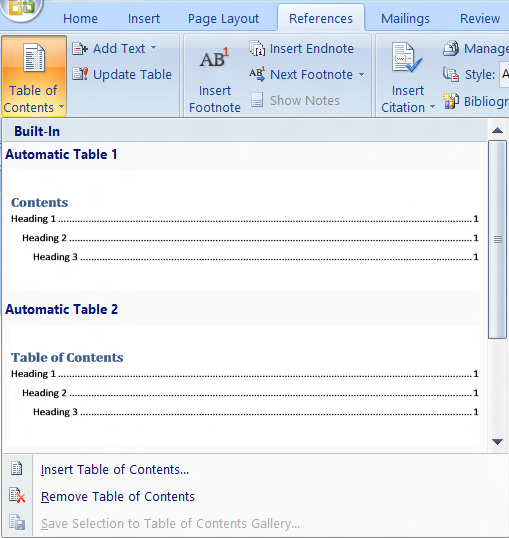Go to the Mailings tab
Image resolution: width=509 pixels, height=538 pixels.
[405, 19]
